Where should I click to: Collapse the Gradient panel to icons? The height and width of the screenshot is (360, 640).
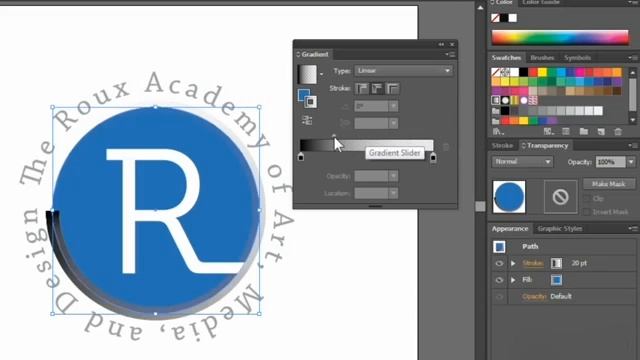441,44
